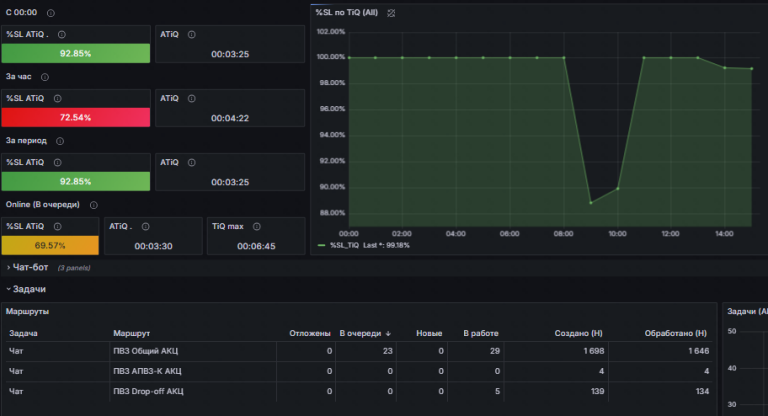768x416 pixels.
Task: Sort table by 'Отложены' column header
Action: (x=310, y=333)
